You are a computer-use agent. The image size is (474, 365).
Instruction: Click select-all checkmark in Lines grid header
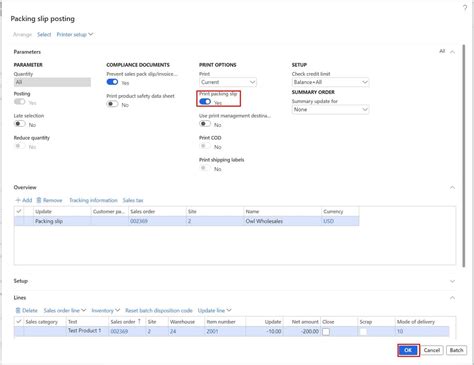click(x=19, y=322)
